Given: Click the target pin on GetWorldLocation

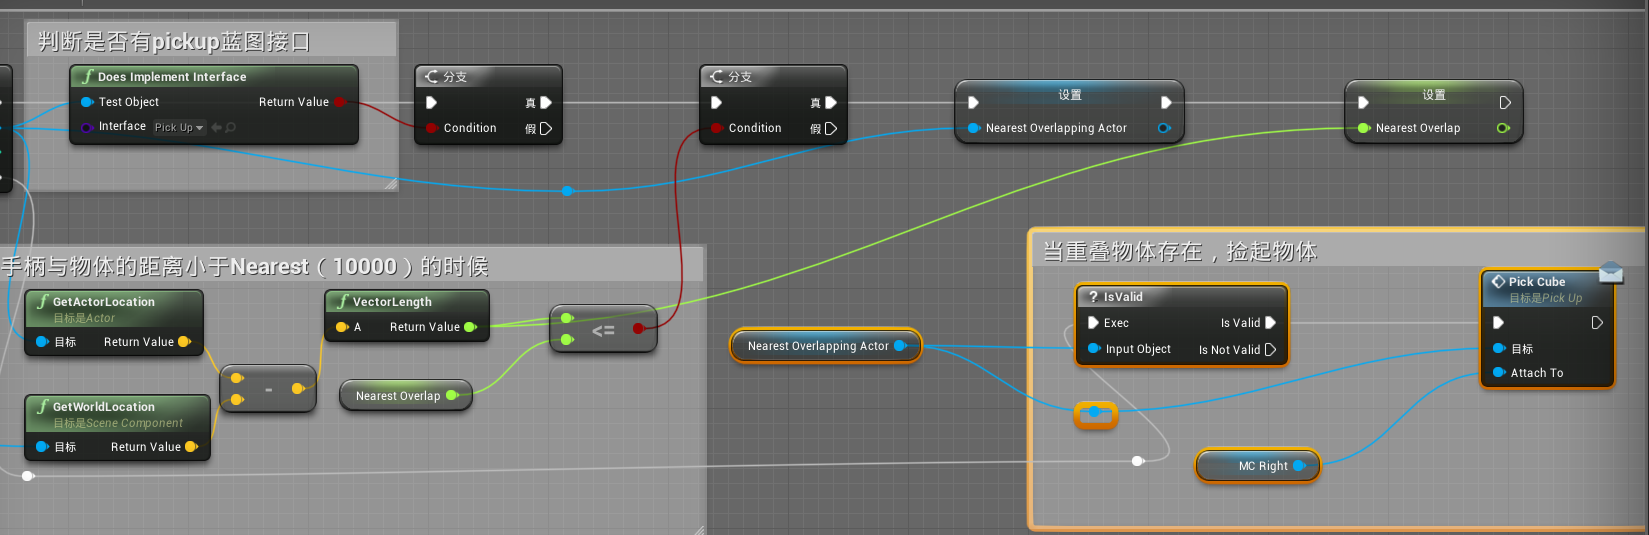Looking at the screenshot, I should [x=42, y=447].
